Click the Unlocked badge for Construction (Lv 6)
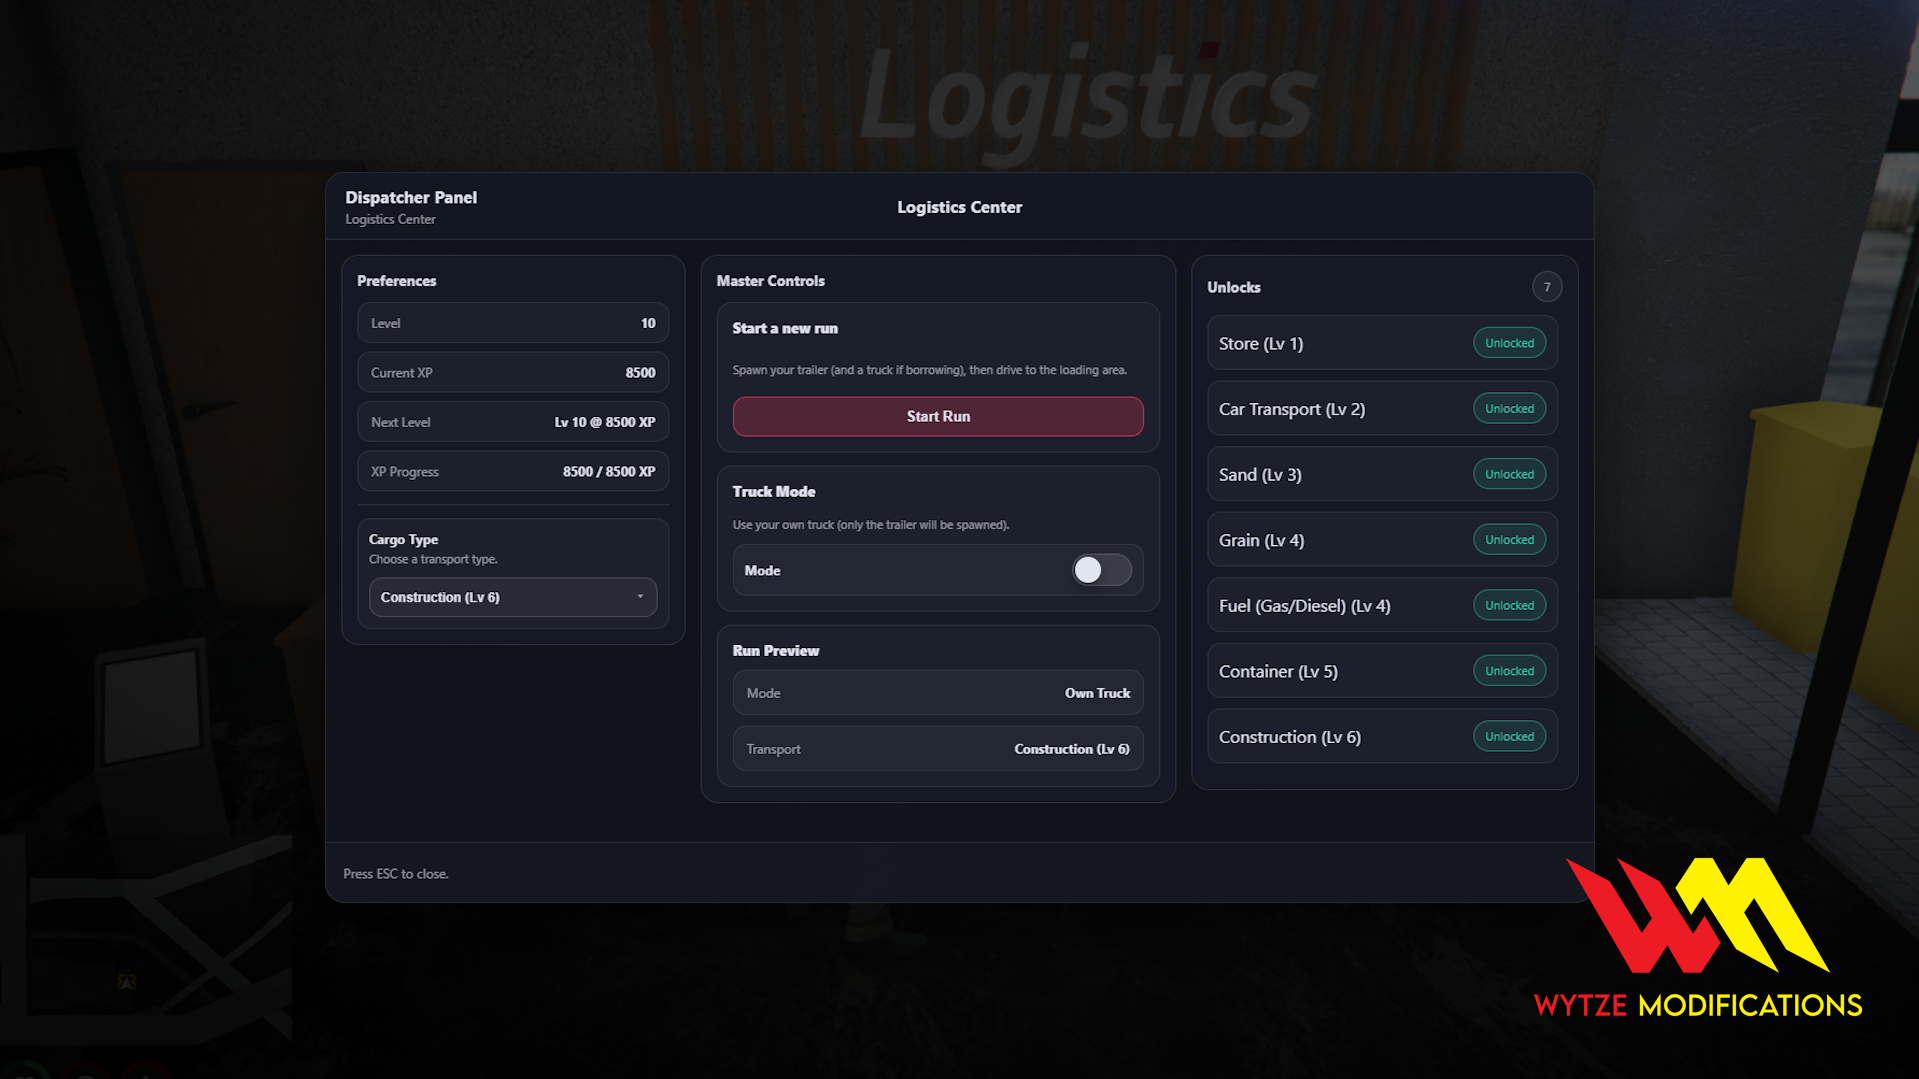The width and height of the screenshot is (1919, 1079). (1509, 736)
